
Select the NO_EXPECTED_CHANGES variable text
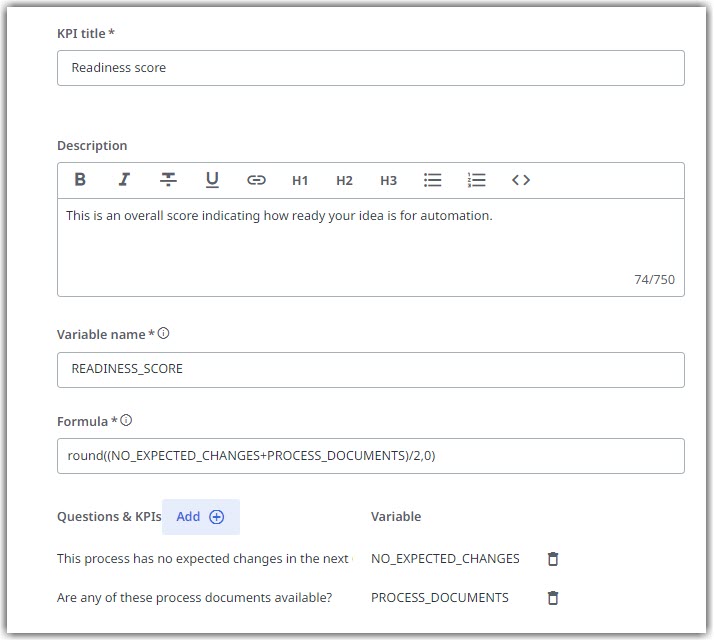click(445, 559)
